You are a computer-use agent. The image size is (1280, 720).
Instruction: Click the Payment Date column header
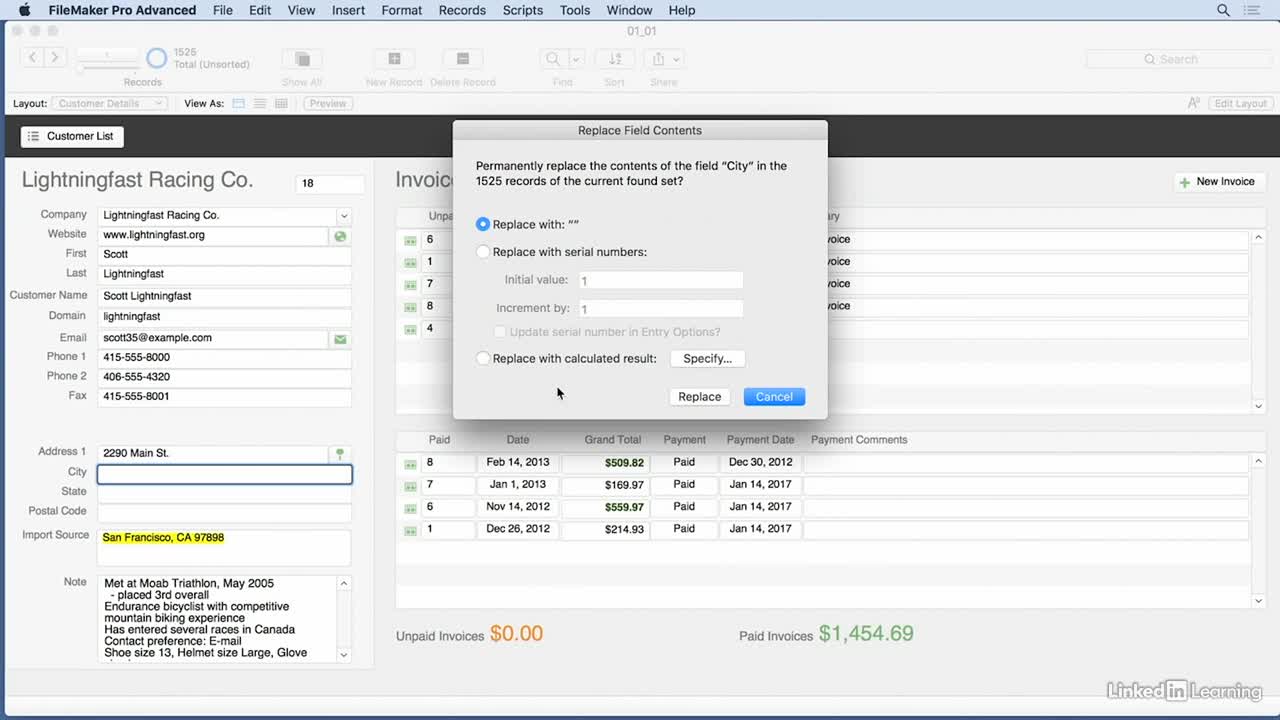click(x=760, y=440)
